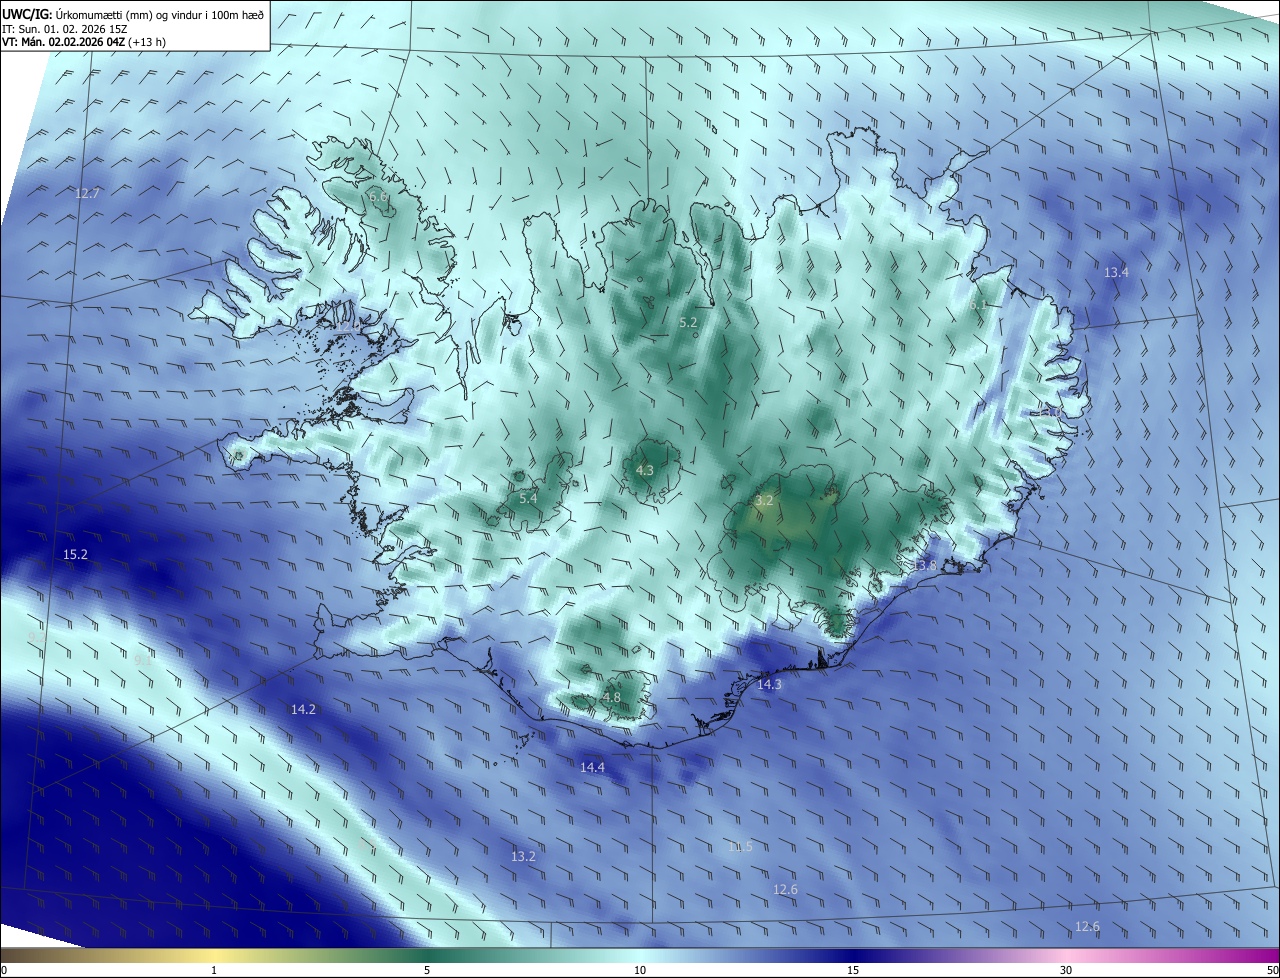Screen dimensions: 1280x978
Task: Click the colorbar tick label 30
Action: [1066, 970]
